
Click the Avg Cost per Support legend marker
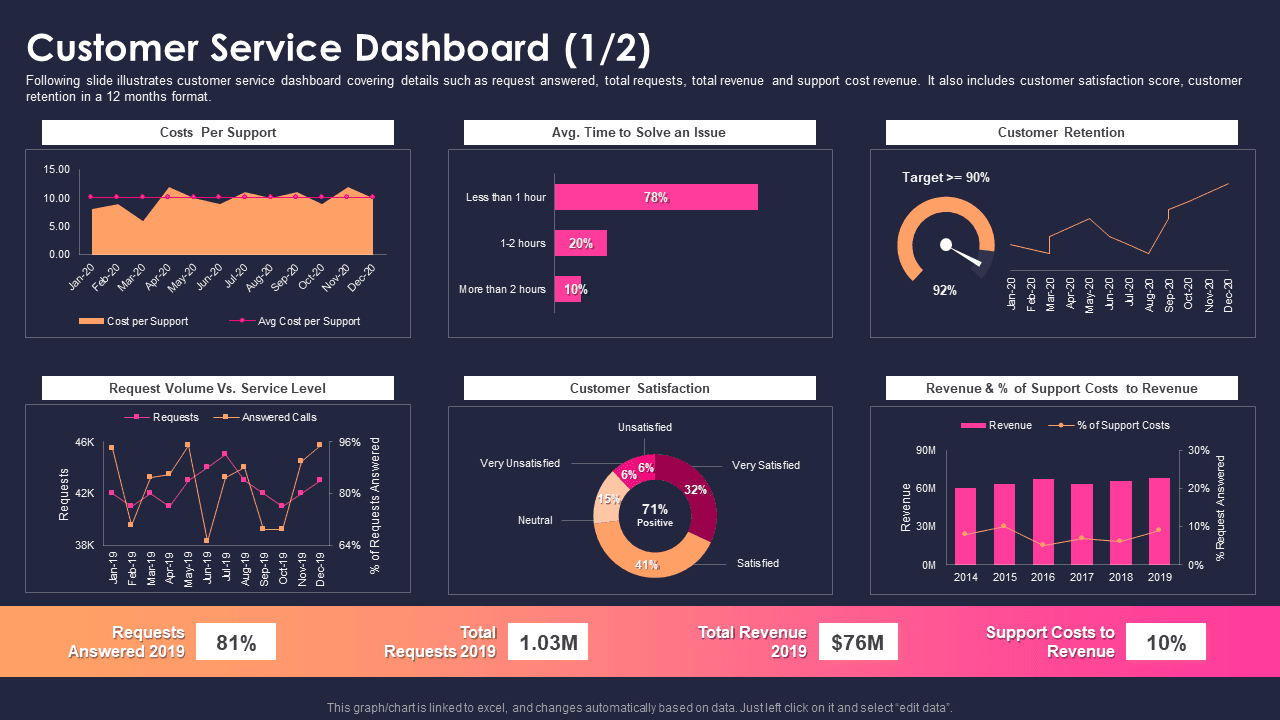(242, 321)
